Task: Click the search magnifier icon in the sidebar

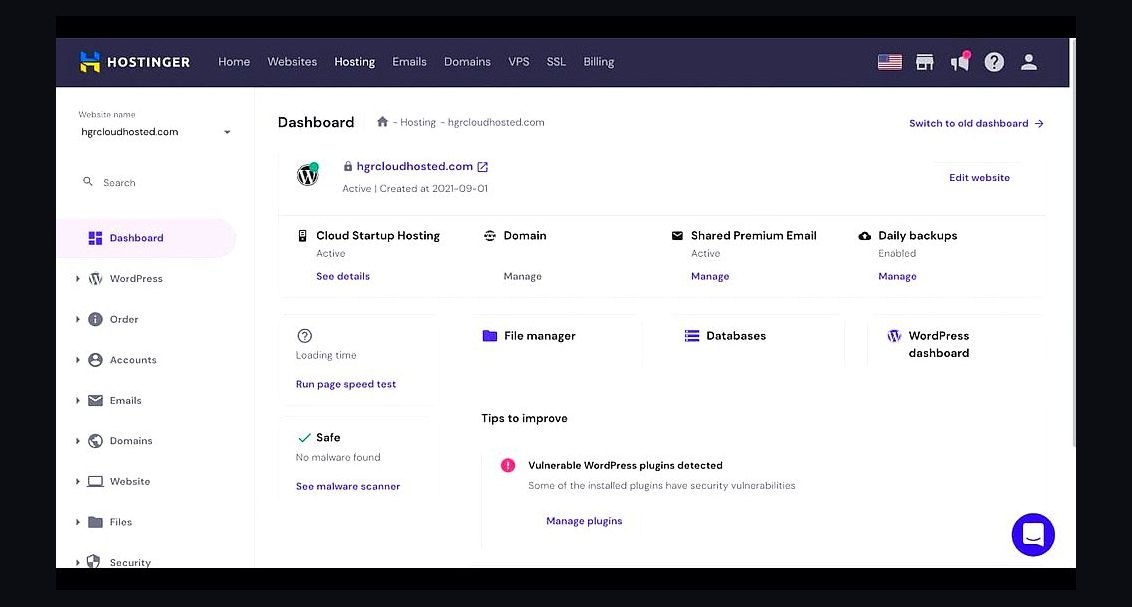Action: (x=87, y=182)
